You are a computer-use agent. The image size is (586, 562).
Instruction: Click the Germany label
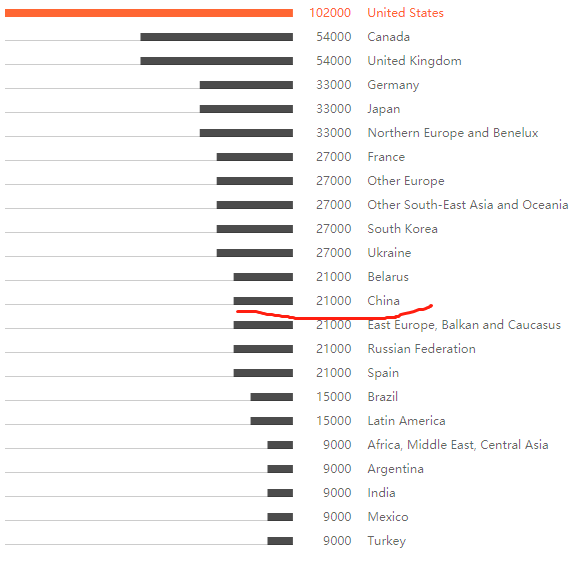(x=393, y=85)
